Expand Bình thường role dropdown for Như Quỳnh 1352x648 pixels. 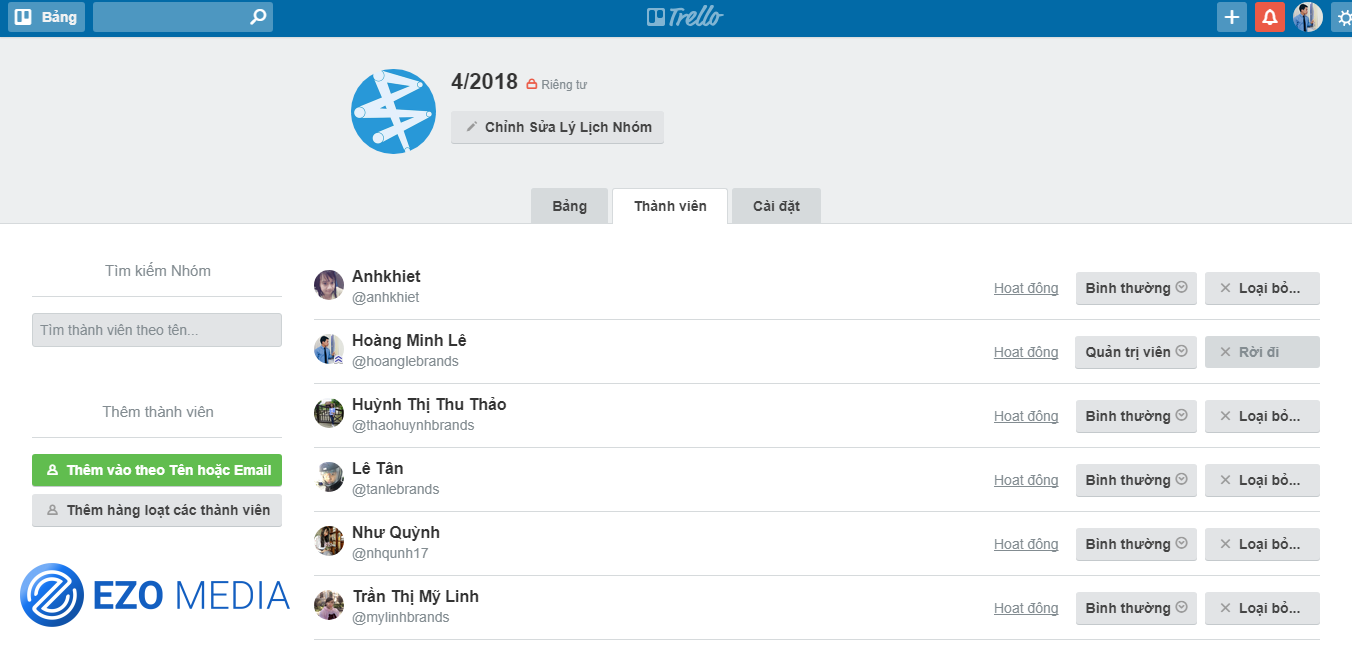click(1136, 544)
